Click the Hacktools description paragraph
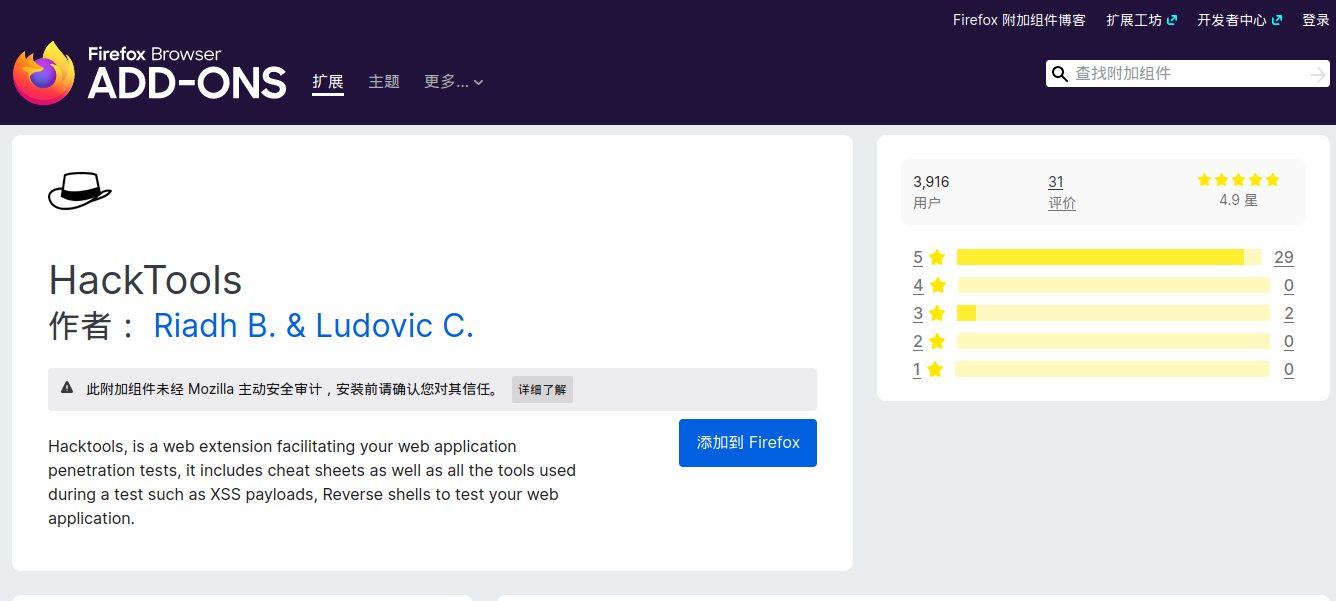This screenshot has height=601, width=1336. pos(312,482)
